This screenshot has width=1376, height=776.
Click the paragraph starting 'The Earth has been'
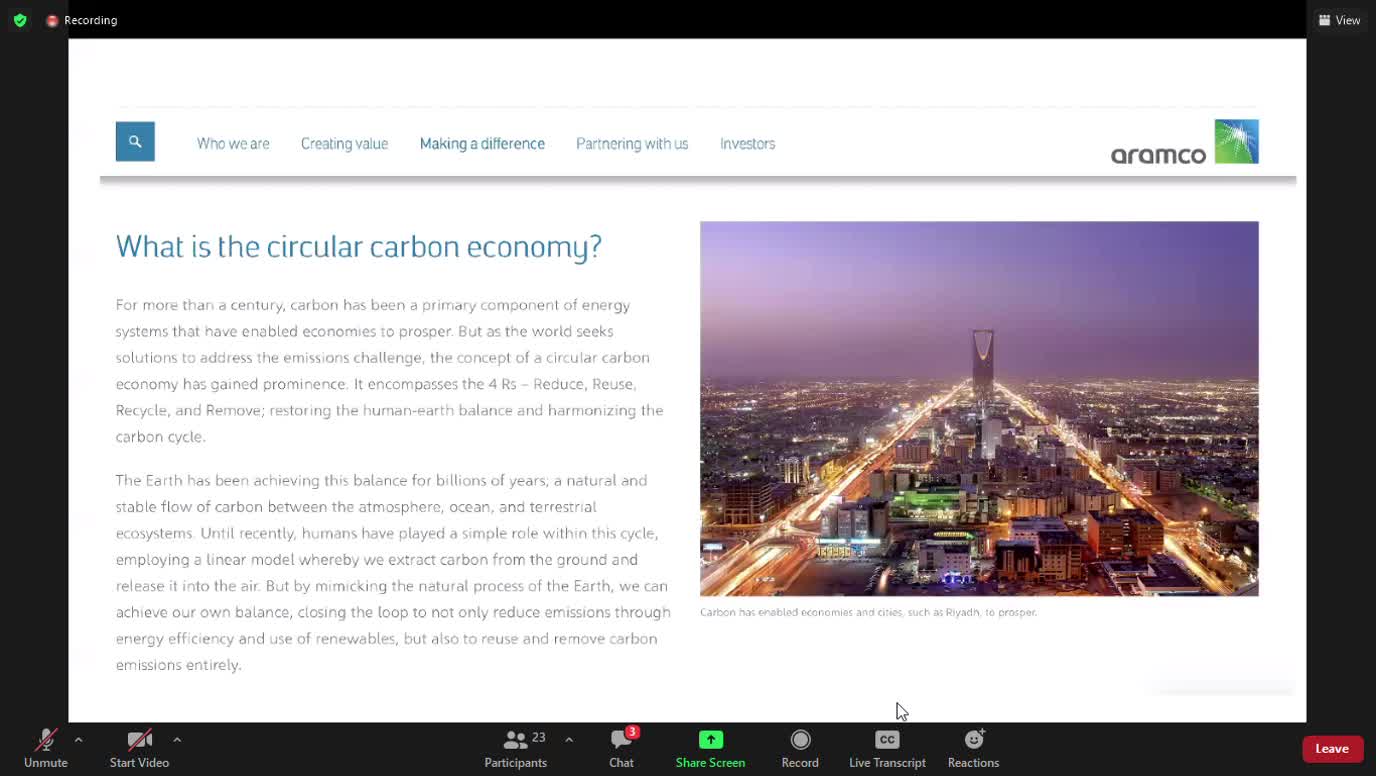(393, 572)
